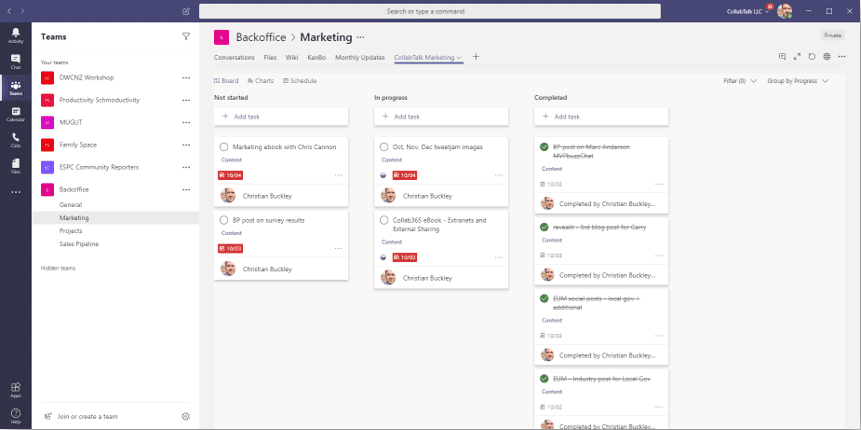This screenshot has height=430, width=861.
Task: Switch to the Monthly Updates tab
Action: tap(360, 57)
